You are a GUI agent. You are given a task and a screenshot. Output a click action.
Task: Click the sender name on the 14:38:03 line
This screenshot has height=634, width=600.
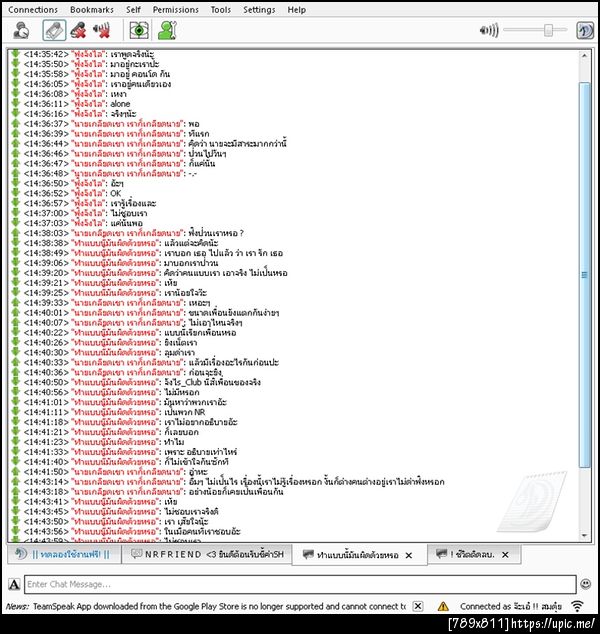click(x=128, y=233)
